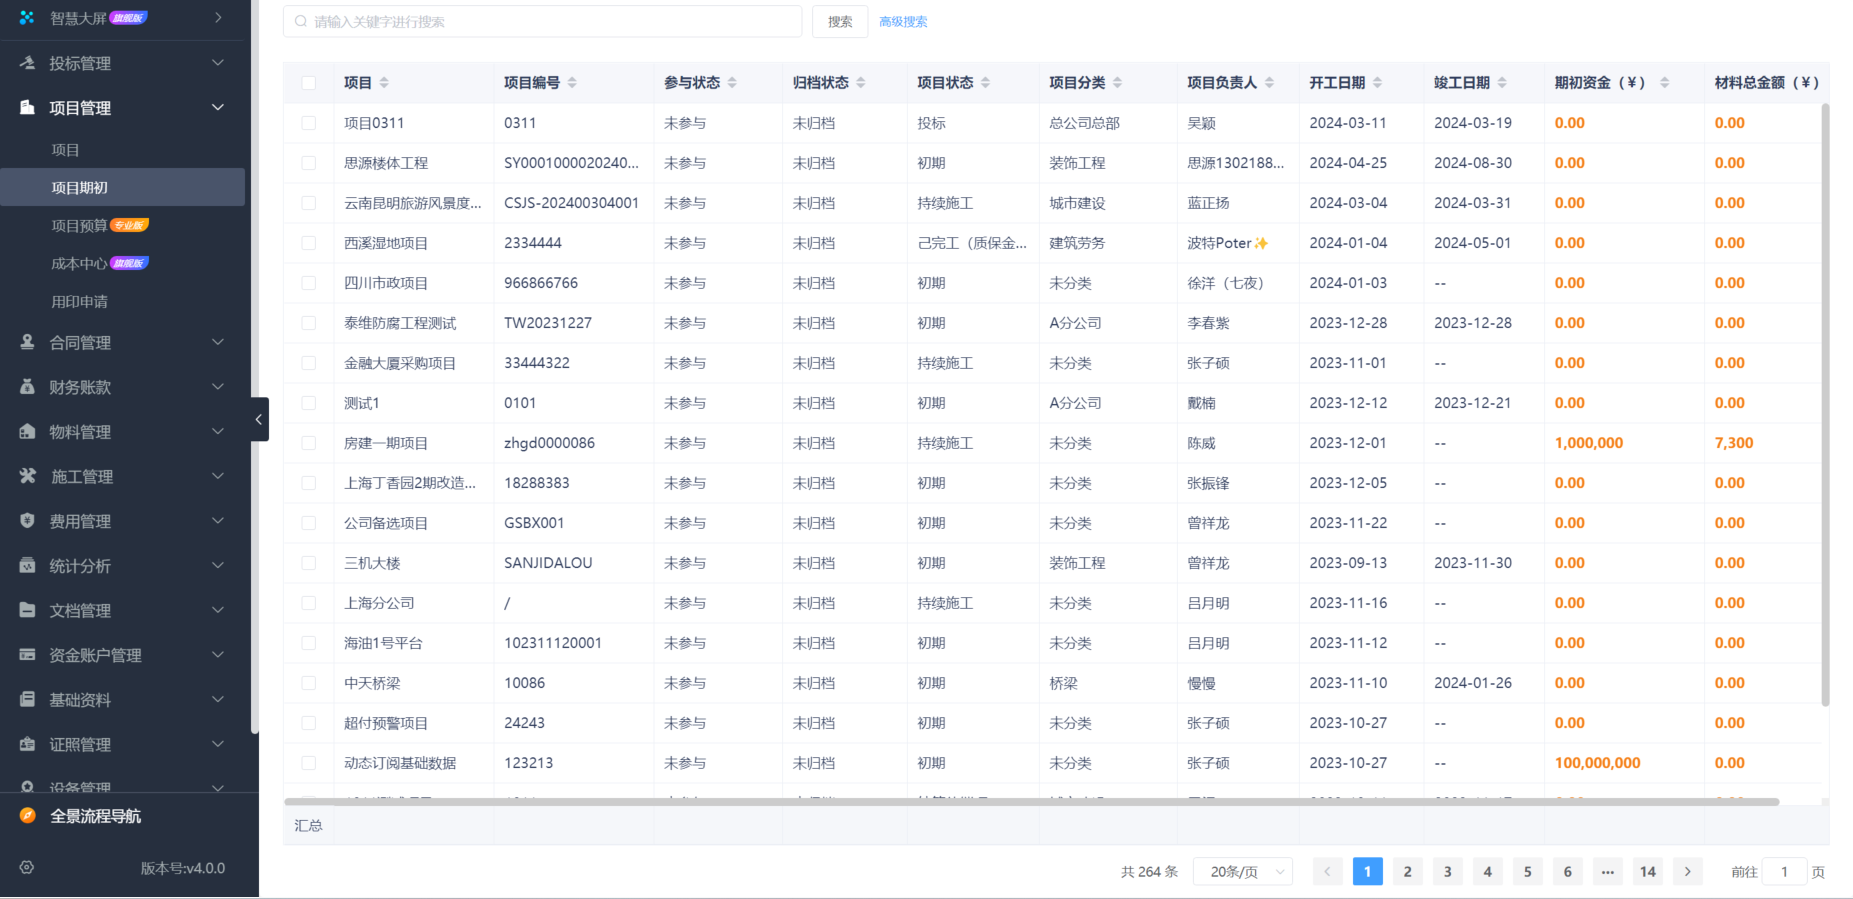This screenshot has height=899, width=1853.
Task: Expand the 物料管理 menu
Action: (217, 432)
